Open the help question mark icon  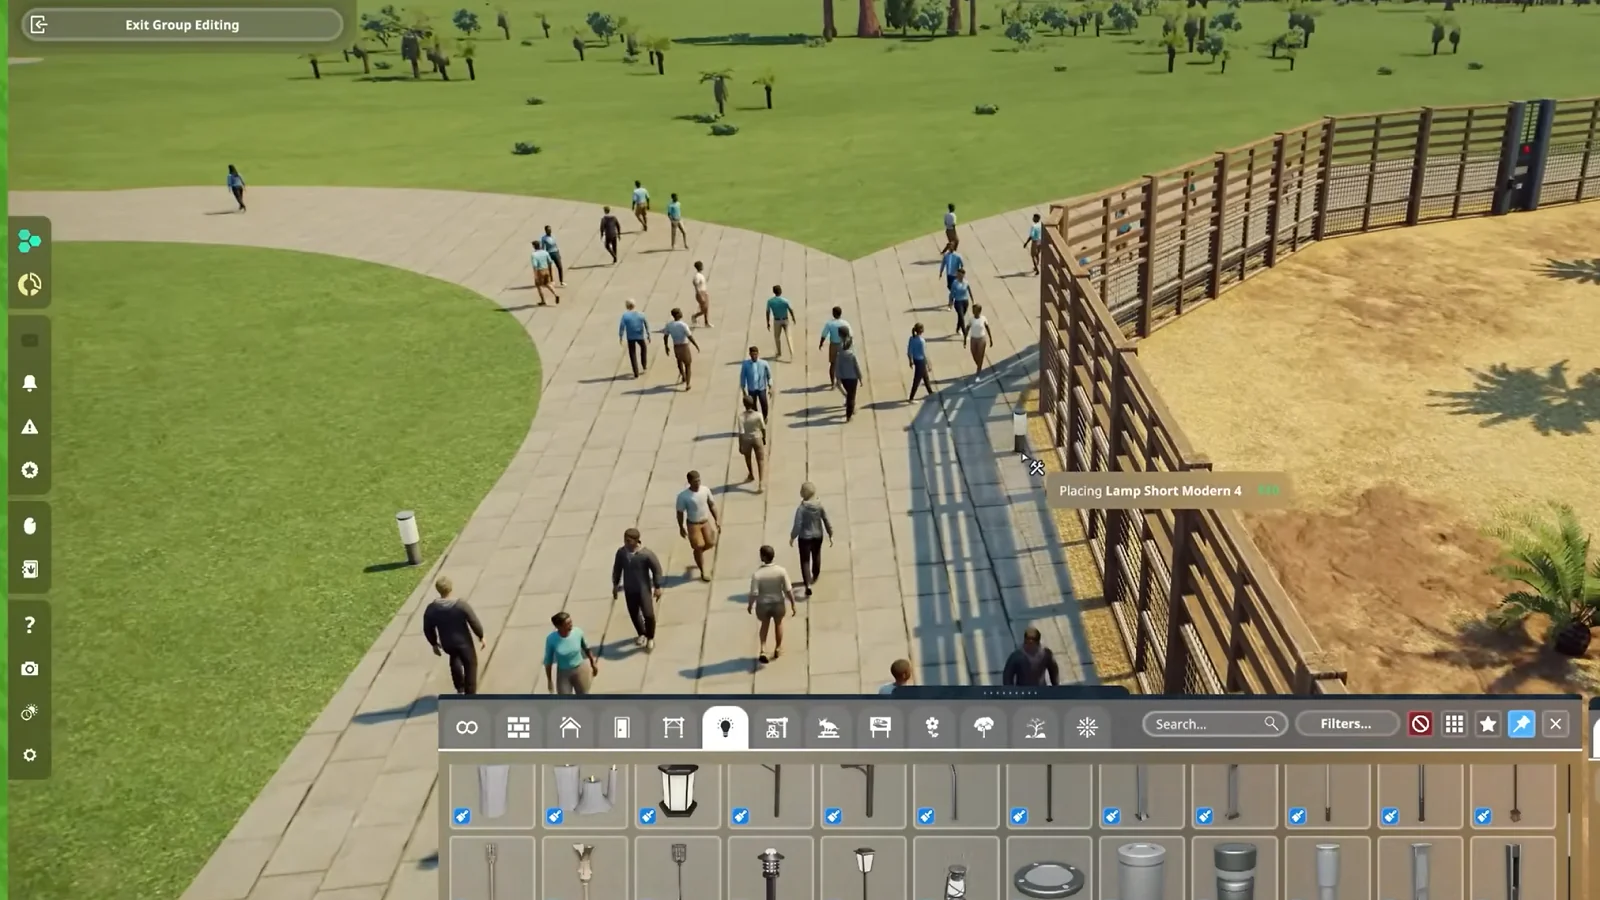point(30,625)
